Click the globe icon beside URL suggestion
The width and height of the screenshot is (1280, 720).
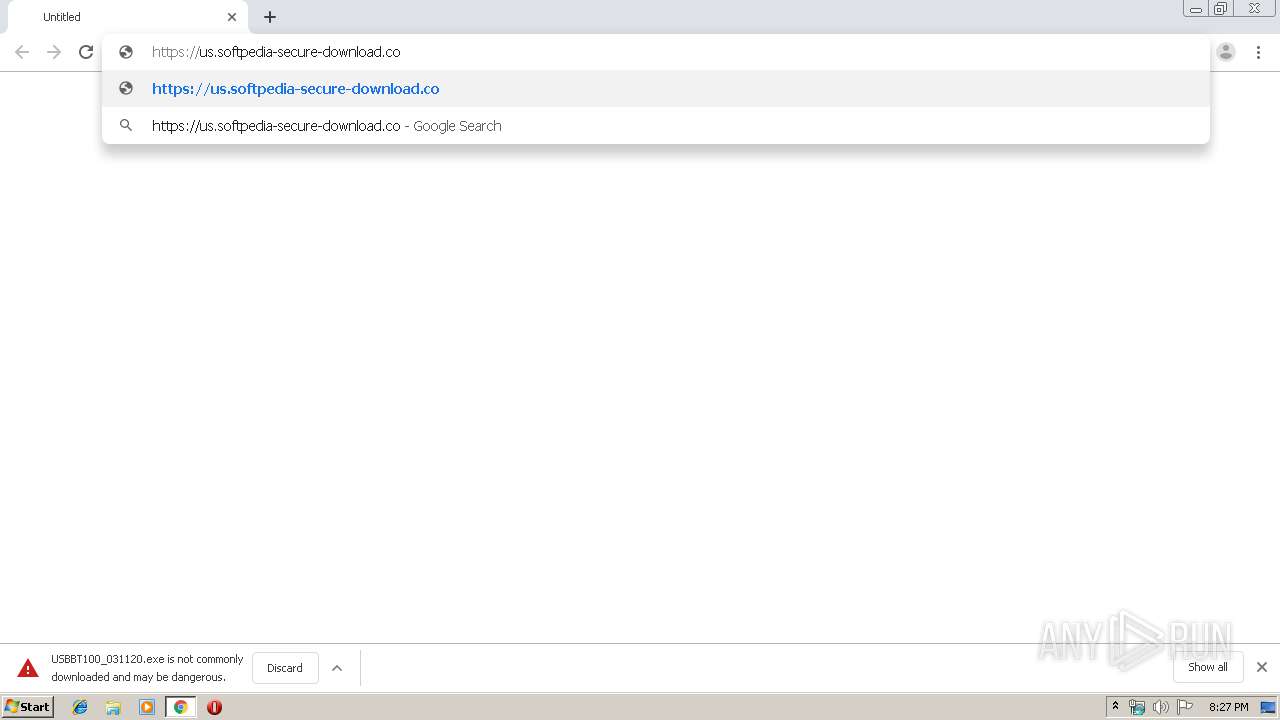tap(126, 89)
